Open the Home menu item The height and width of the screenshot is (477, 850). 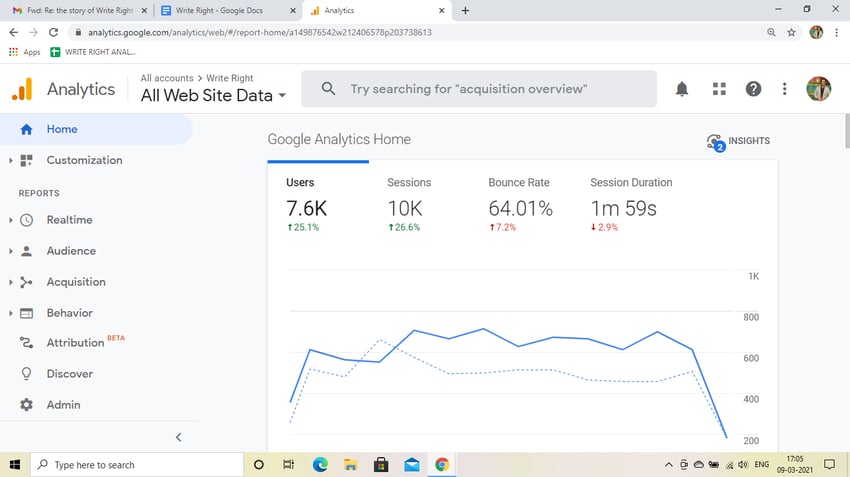point(96,130)
